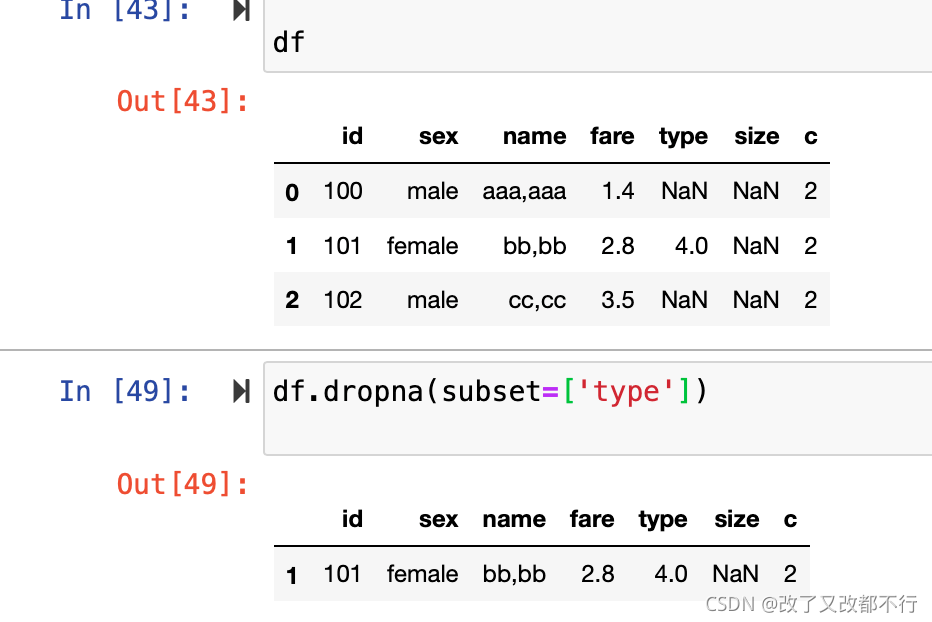Screen dimensions: 932x622
Task: Select id 102 in the third row
Action: tap(343, 300)
